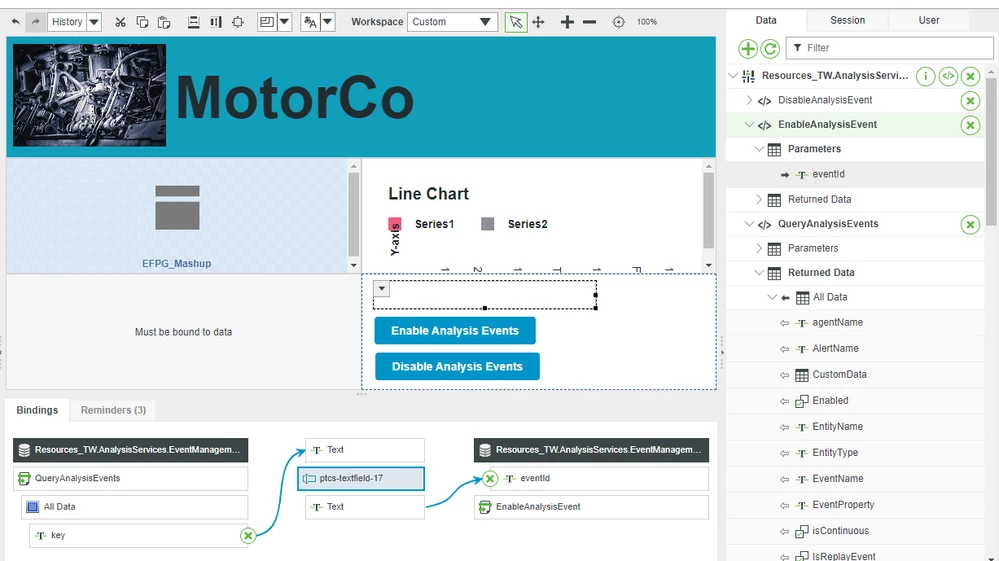Open the localization dropdown arrow
999x561 pixels.
(x=327, y=22)
